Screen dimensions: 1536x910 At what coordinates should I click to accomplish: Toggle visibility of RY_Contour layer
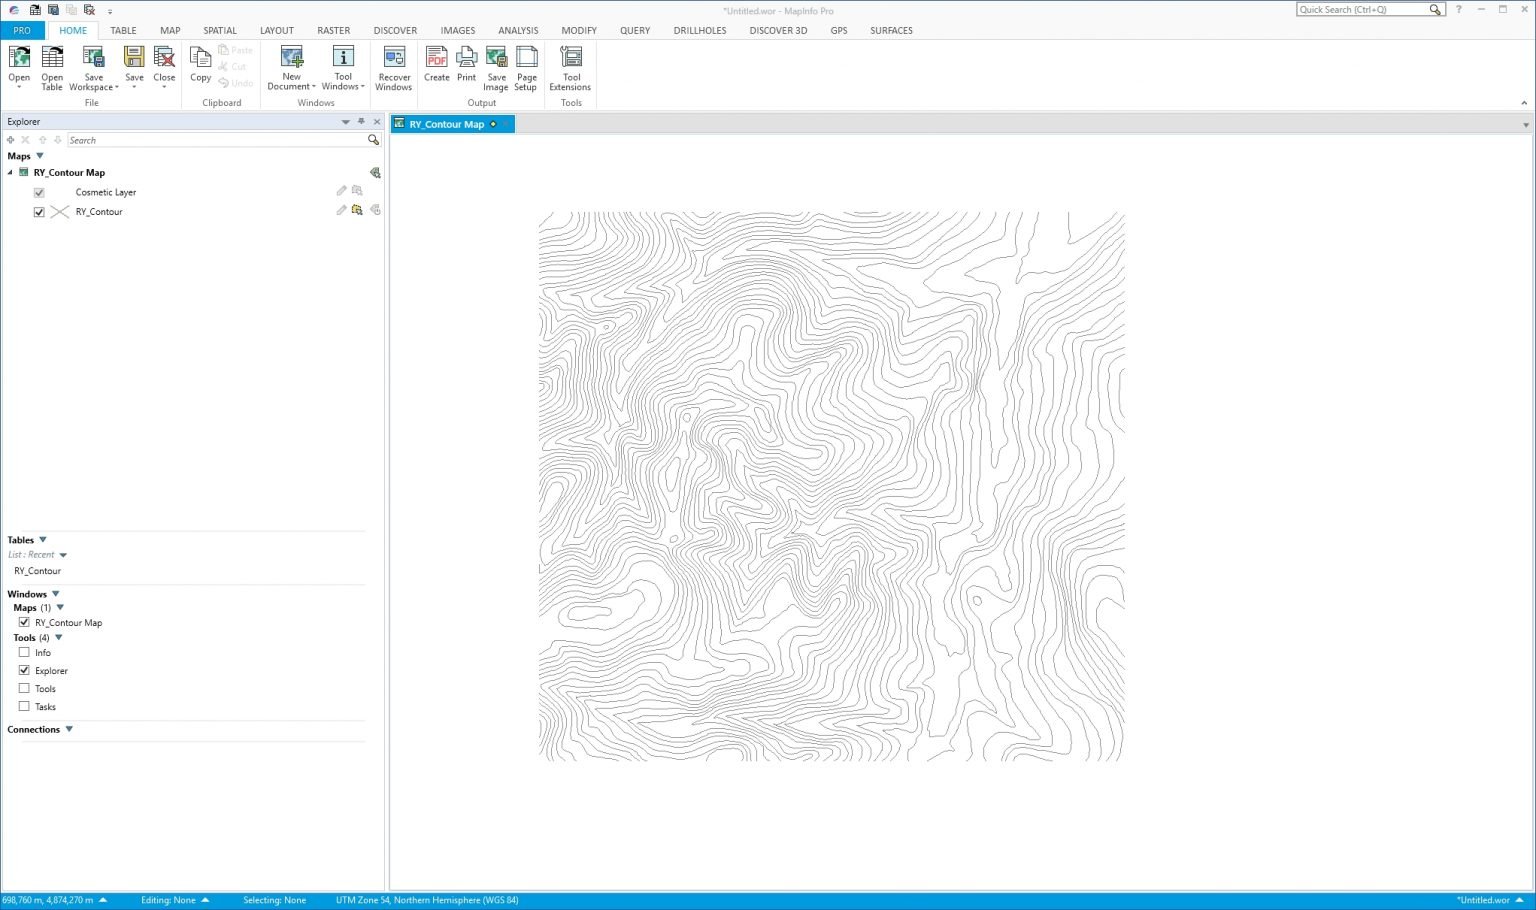click(38, 211)
